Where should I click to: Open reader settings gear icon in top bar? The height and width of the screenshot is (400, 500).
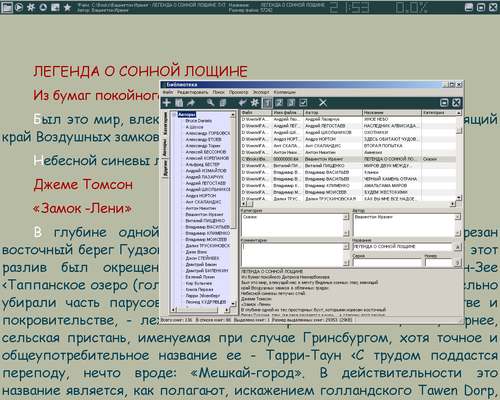click(31, 7)
